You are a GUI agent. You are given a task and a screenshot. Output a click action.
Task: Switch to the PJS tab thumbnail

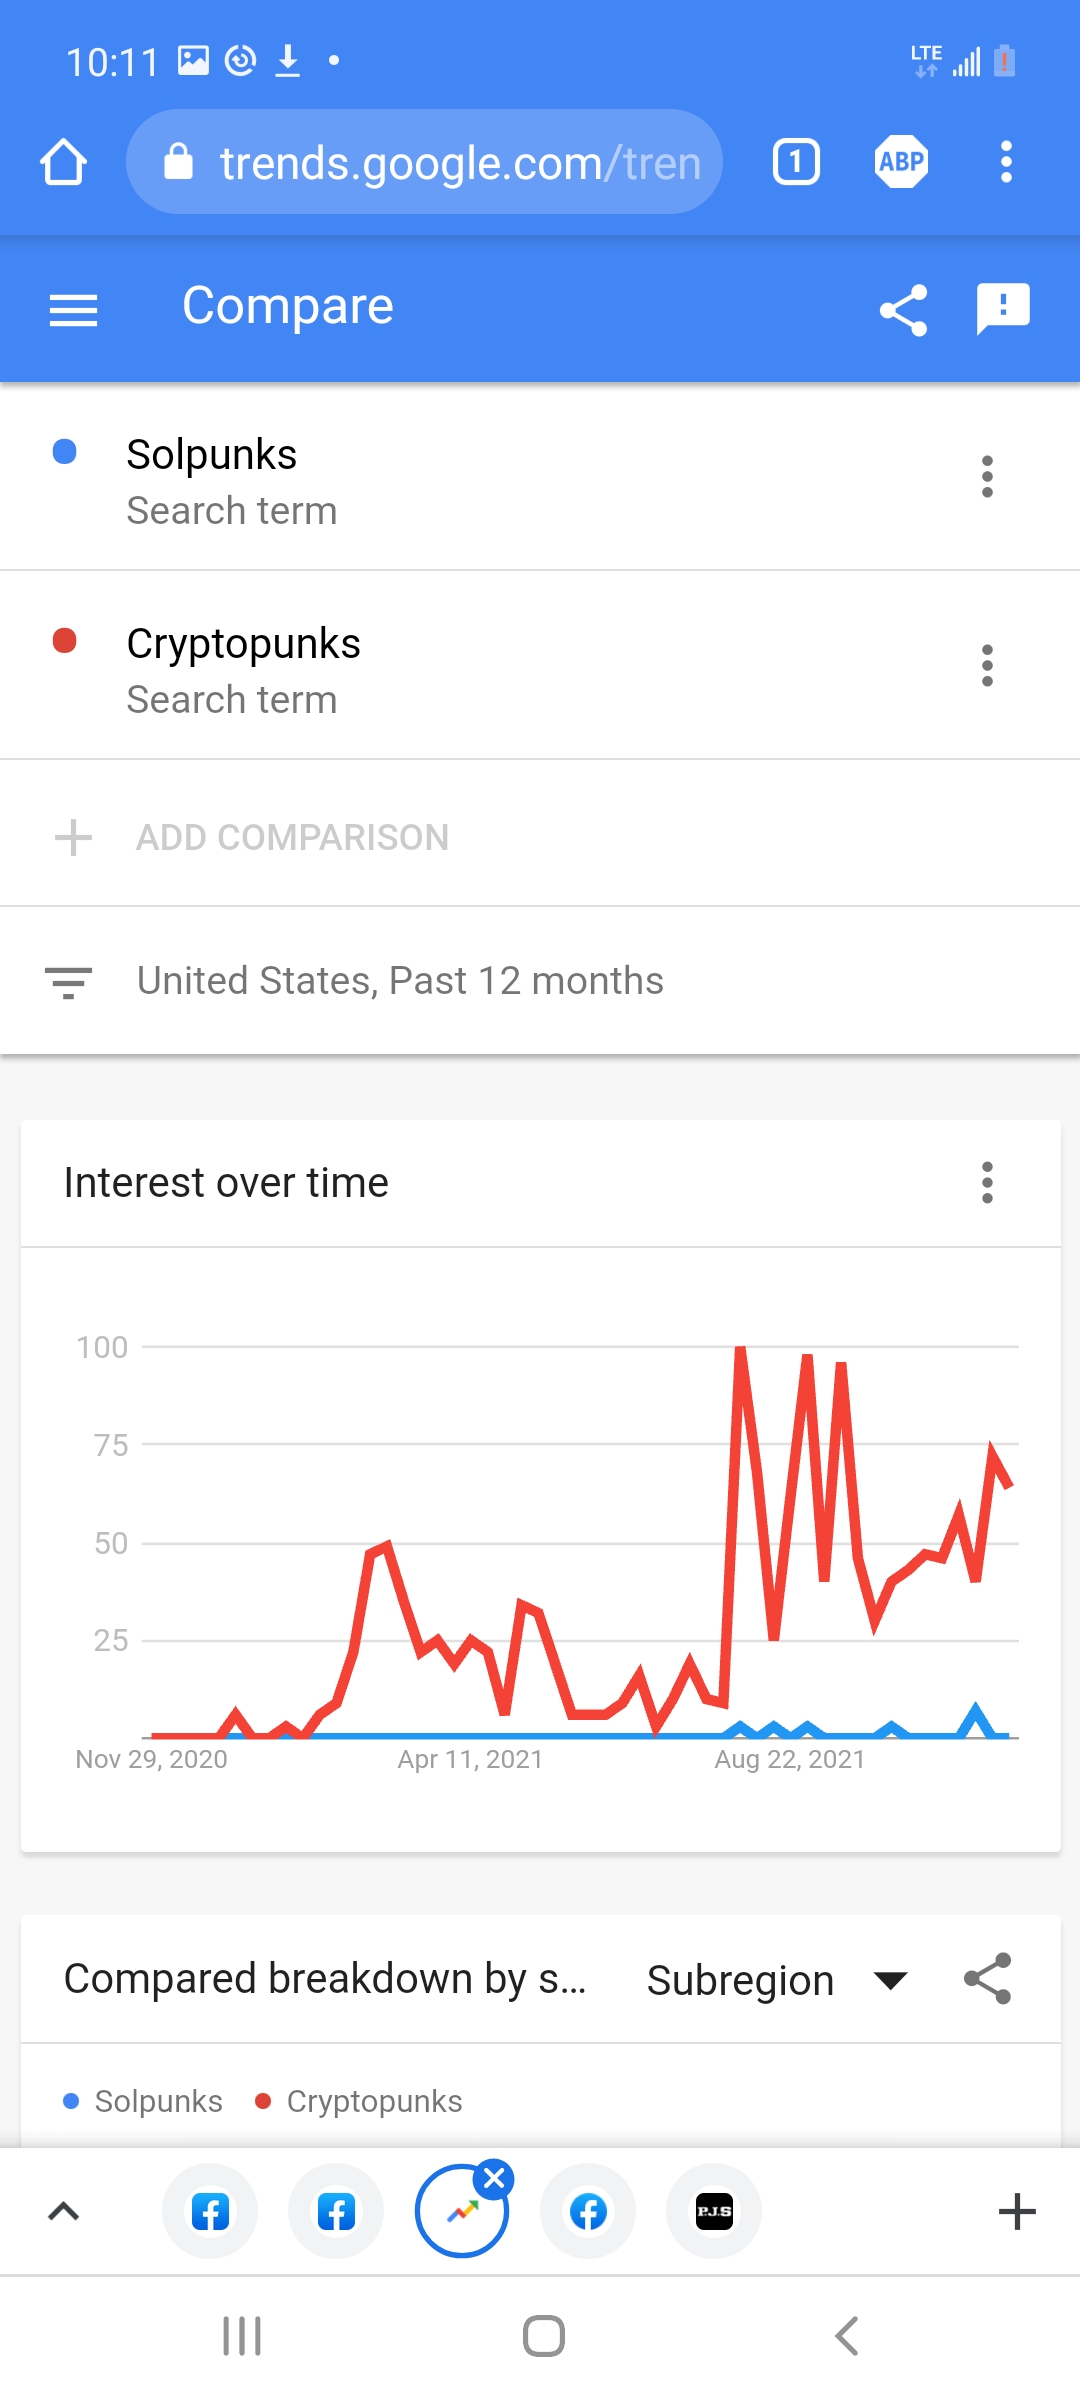pyautogui.click(x=714, y=2211)
